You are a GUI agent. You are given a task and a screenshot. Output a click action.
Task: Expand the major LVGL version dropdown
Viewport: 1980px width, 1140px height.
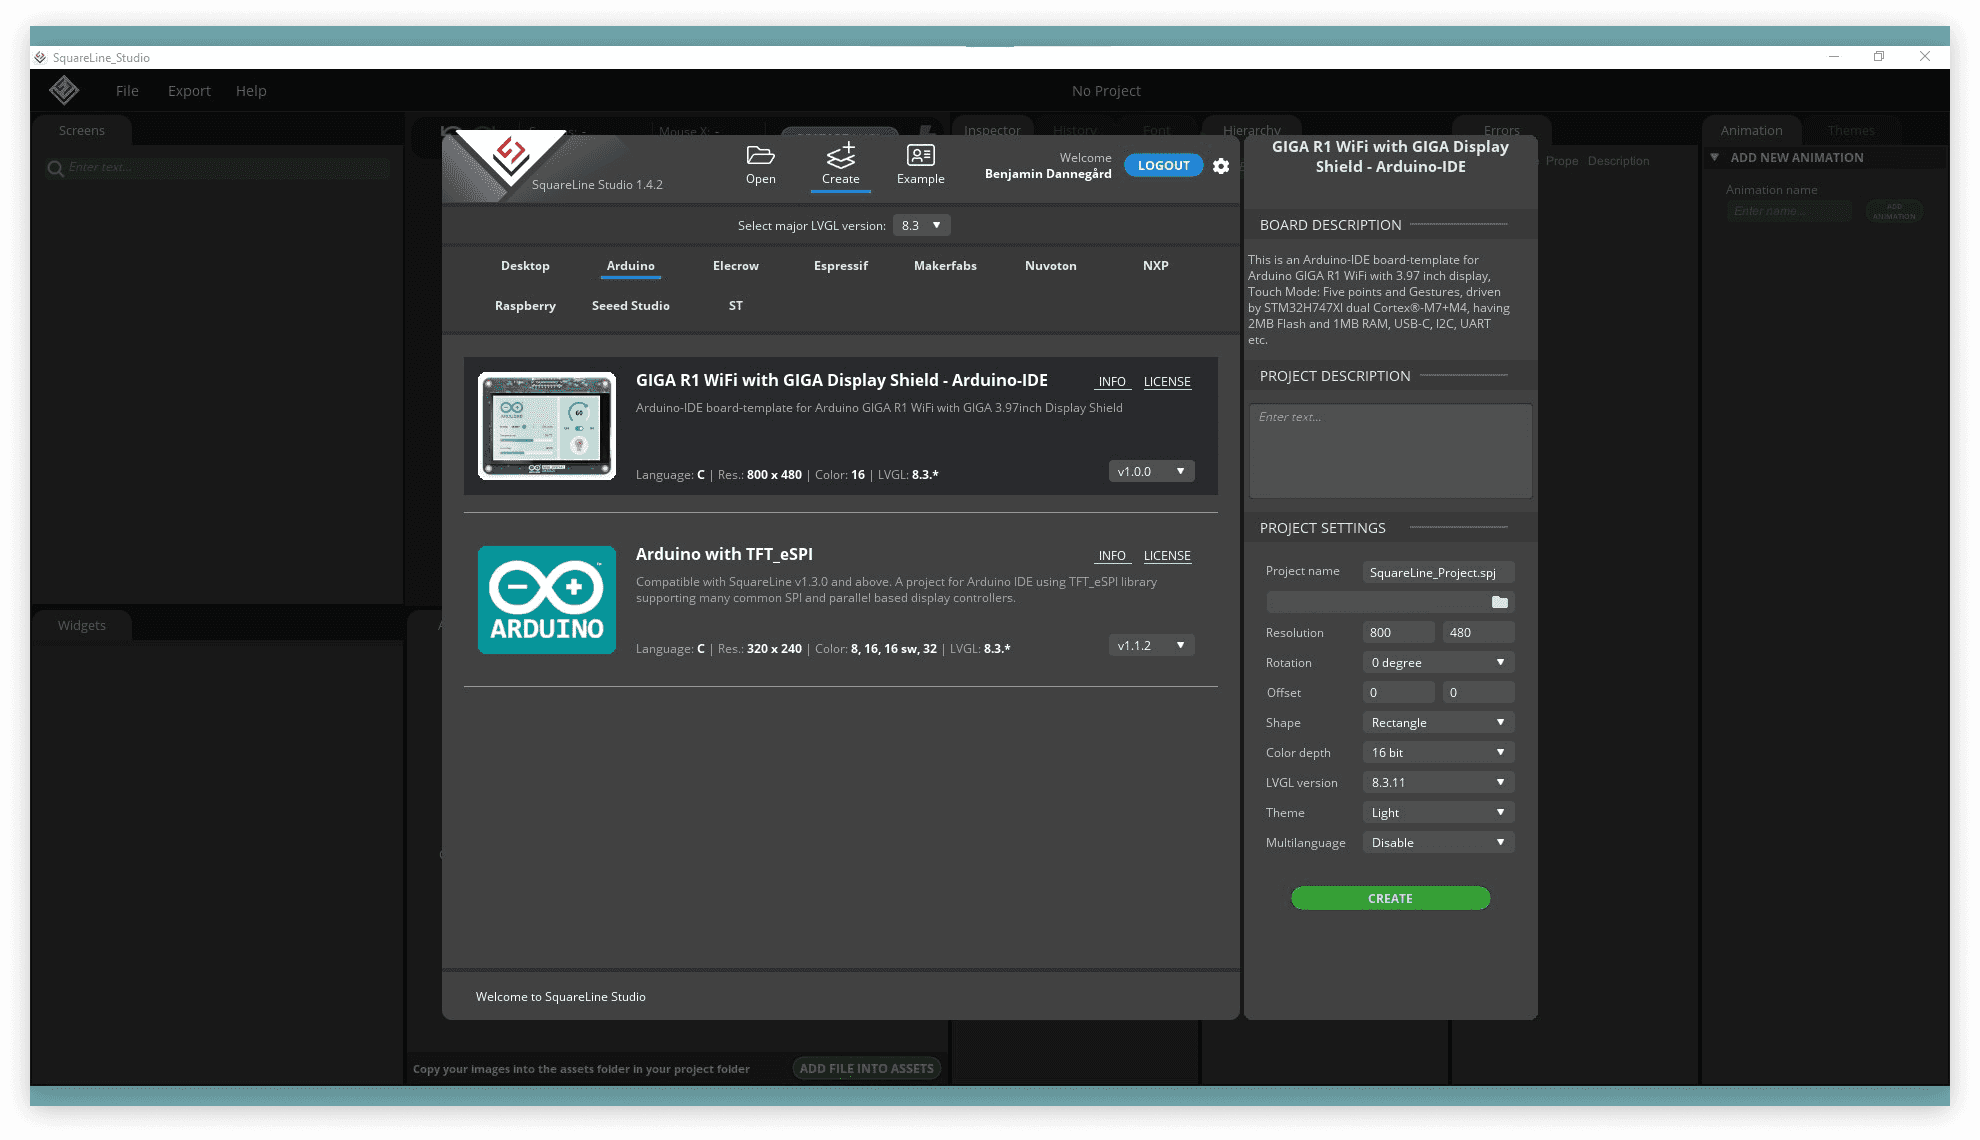tap(921, 225)
